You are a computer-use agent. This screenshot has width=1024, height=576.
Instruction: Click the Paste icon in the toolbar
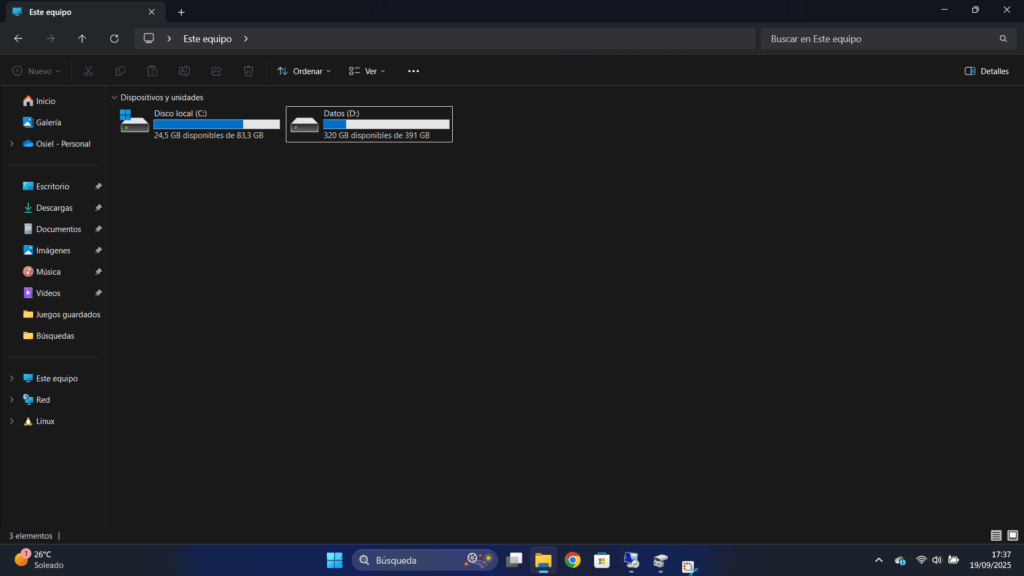(152, 71)
